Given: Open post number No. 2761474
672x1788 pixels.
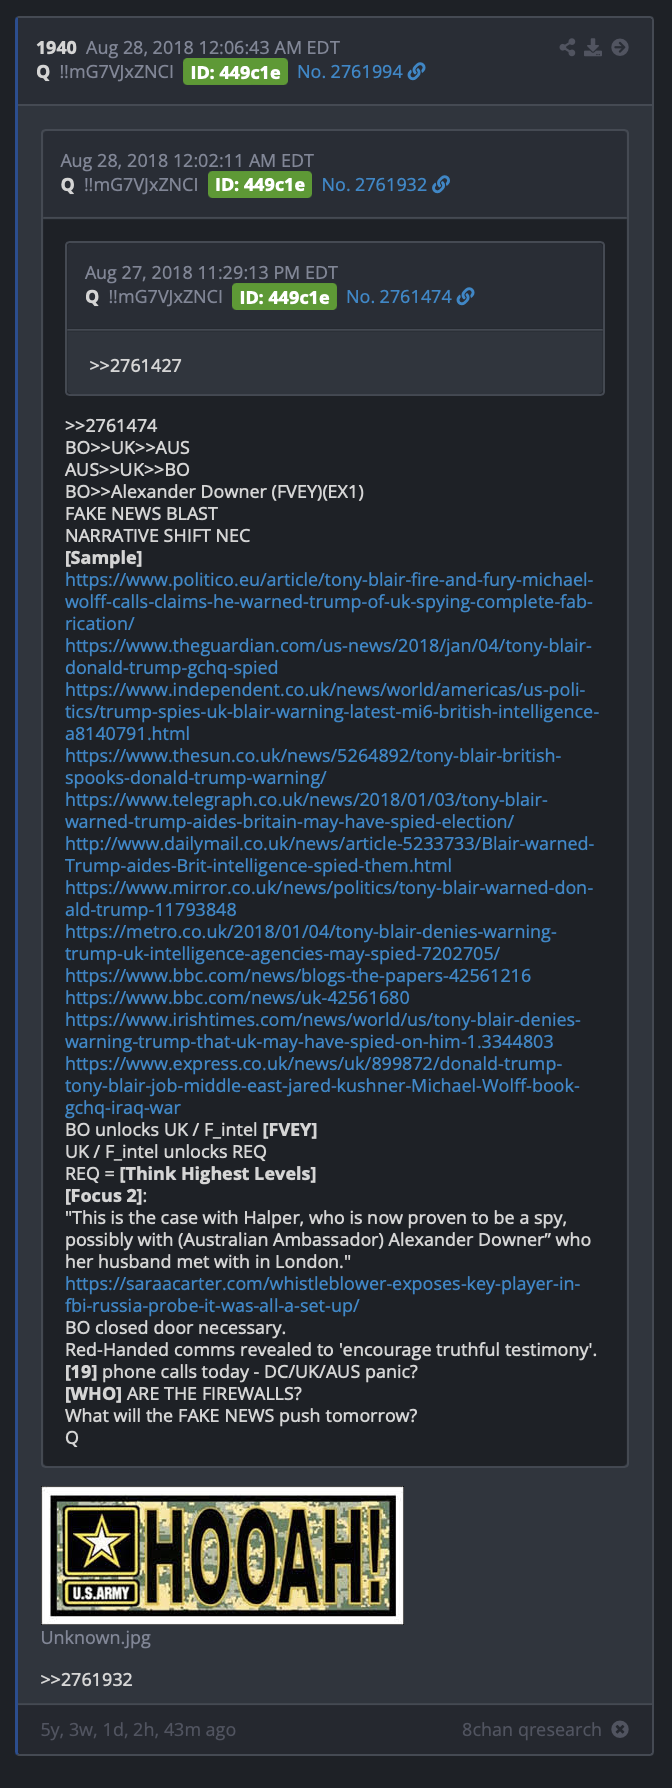Looking at the screenshot, I should tap(399, 296).
